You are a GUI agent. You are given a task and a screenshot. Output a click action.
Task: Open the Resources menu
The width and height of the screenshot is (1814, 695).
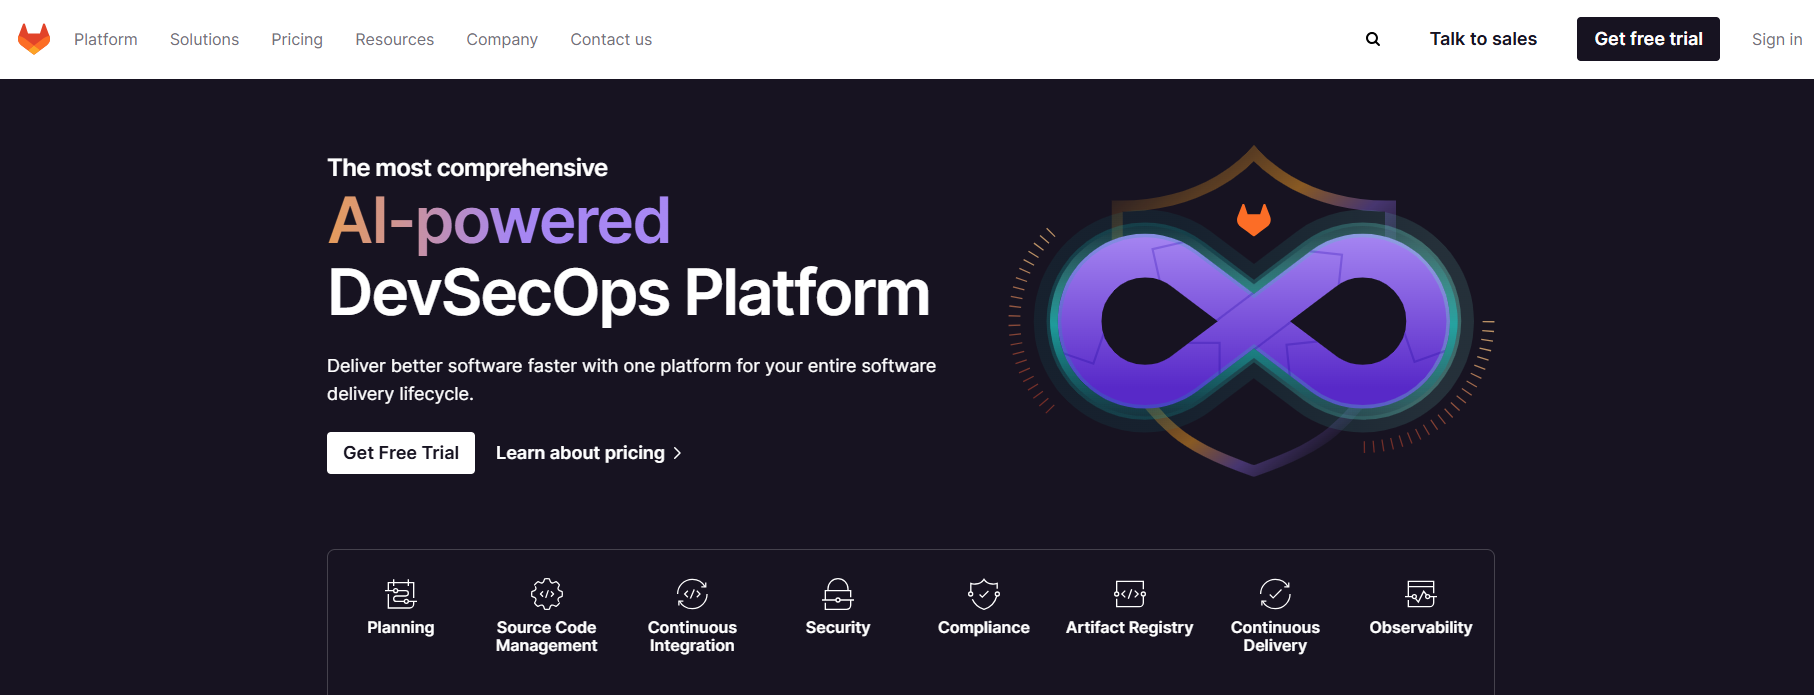point(395,39)
